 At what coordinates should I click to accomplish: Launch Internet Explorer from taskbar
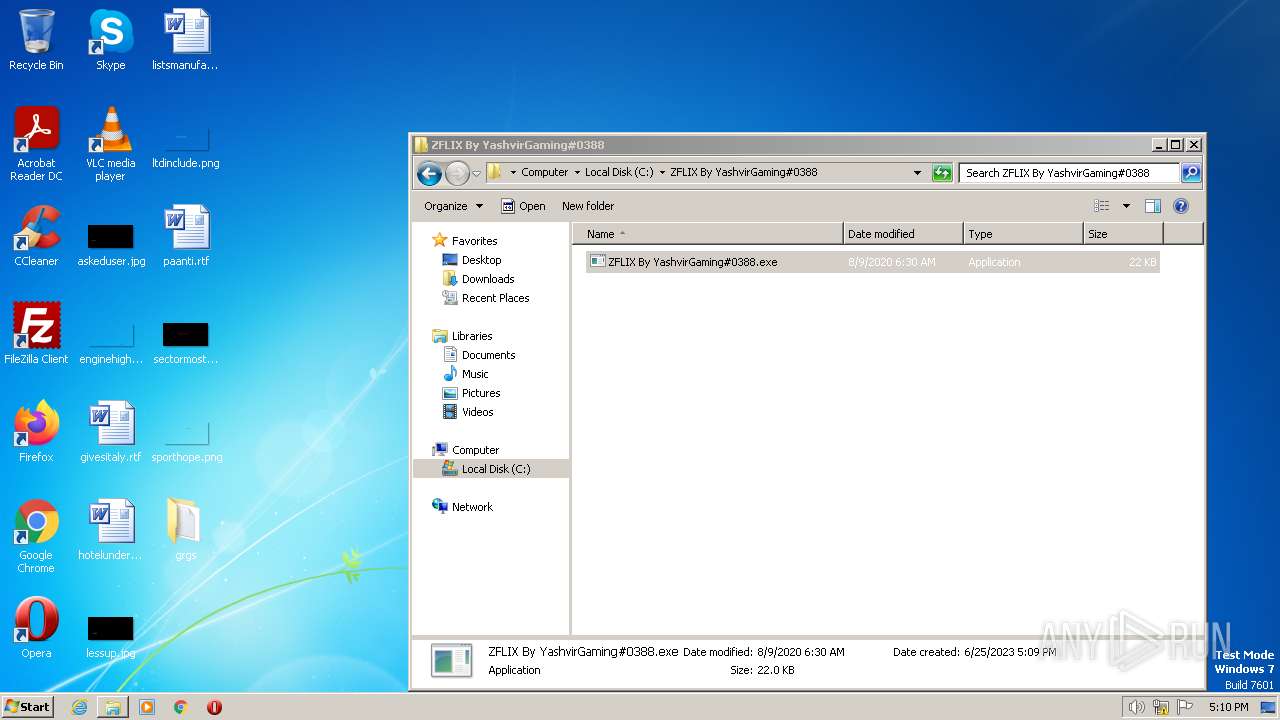(79, 707)
